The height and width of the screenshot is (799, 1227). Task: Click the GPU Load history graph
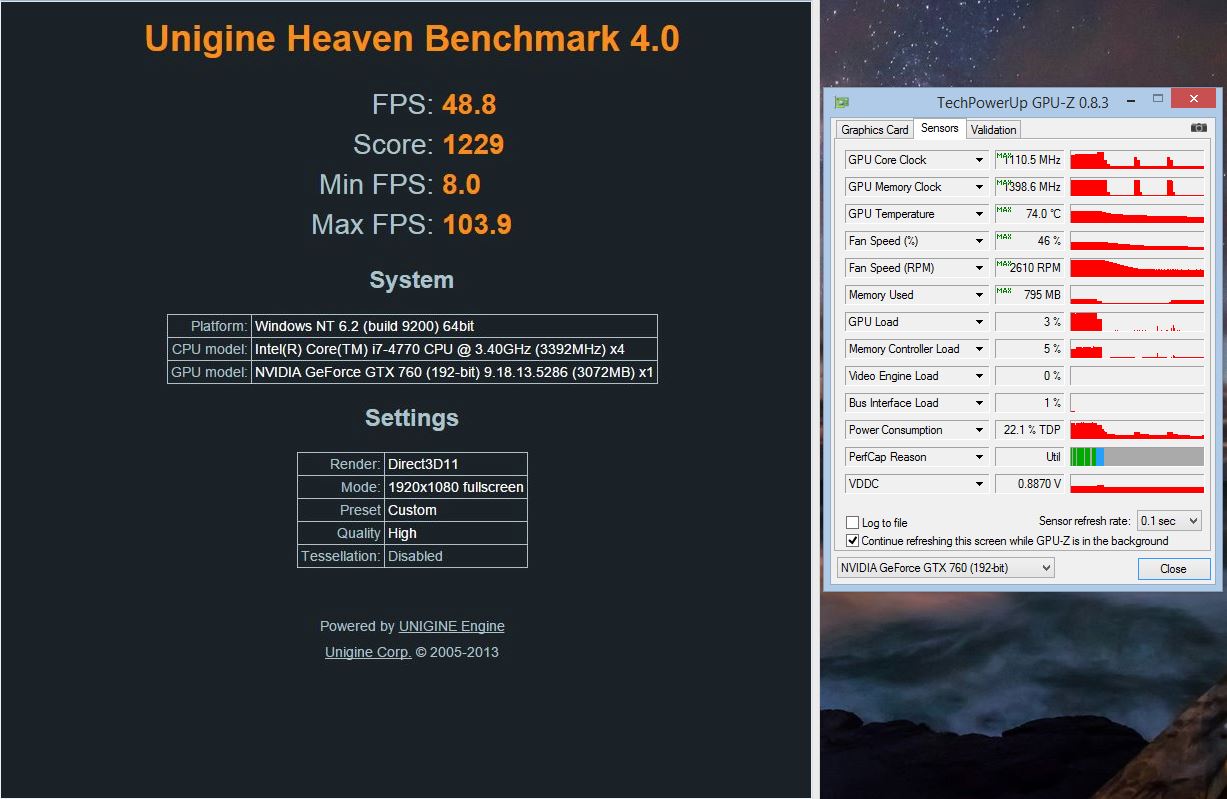point(1137,322)
